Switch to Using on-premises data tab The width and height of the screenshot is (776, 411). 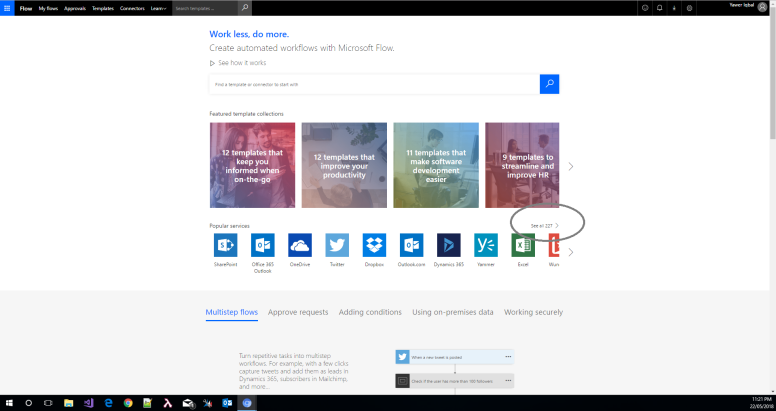453,312
